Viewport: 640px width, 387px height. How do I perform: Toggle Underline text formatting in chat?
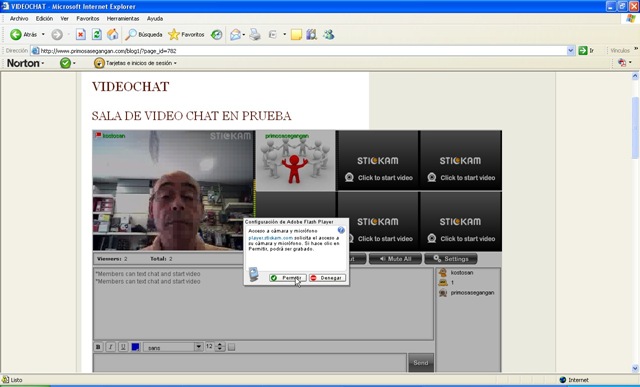click(x=123, y=347)
